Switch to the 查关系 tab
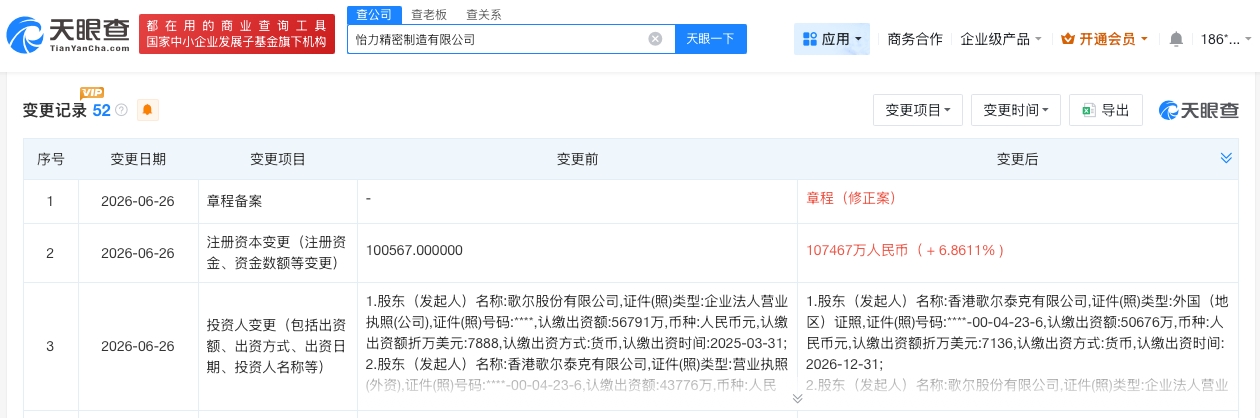Screen dimensions: 1260x418 tap(483, 14)
